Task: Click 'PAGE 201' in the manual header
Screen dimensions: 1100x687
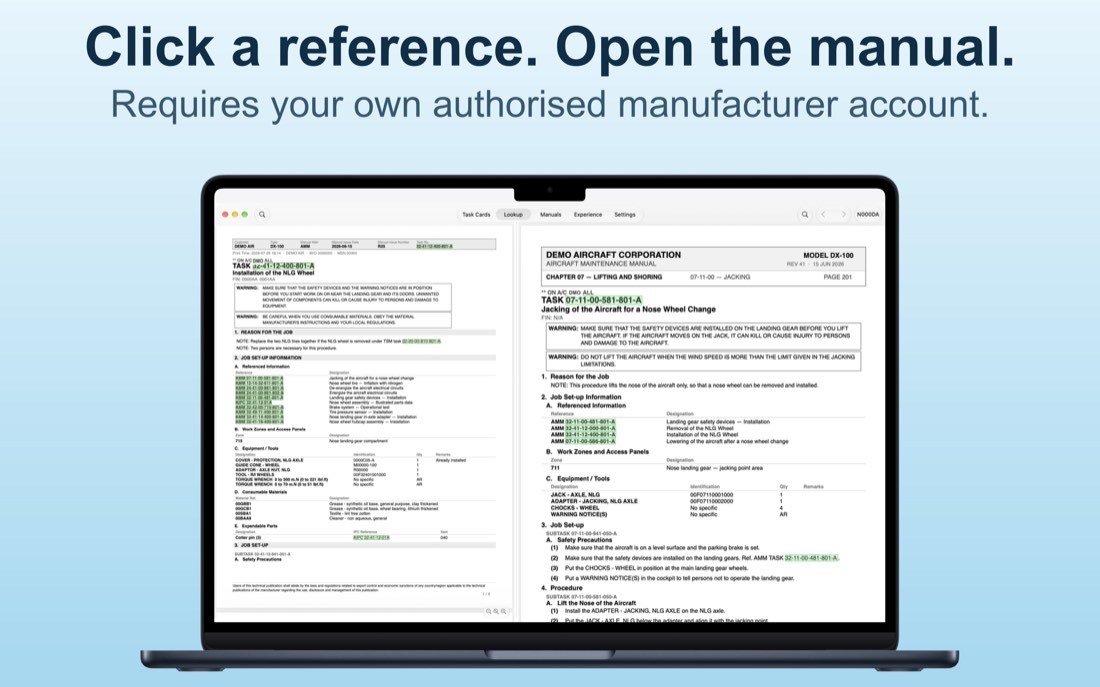Action: [837, 277]
